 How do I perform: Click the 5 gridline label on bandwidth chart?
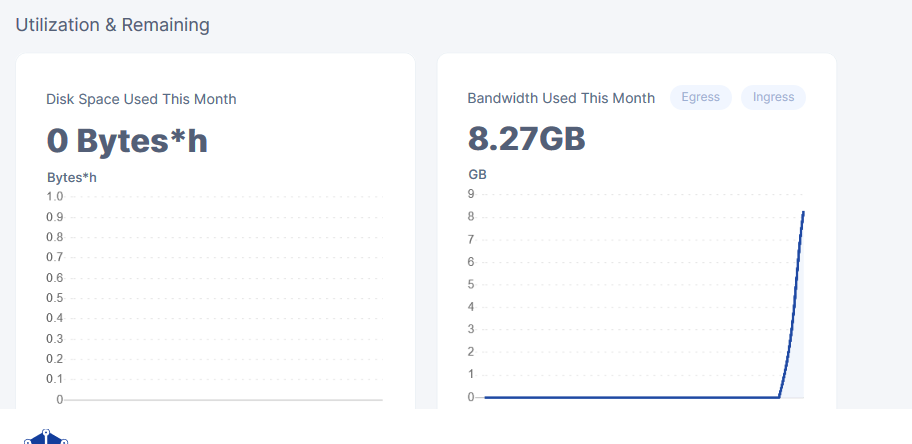pyautogui.click(x=471, y=284)
